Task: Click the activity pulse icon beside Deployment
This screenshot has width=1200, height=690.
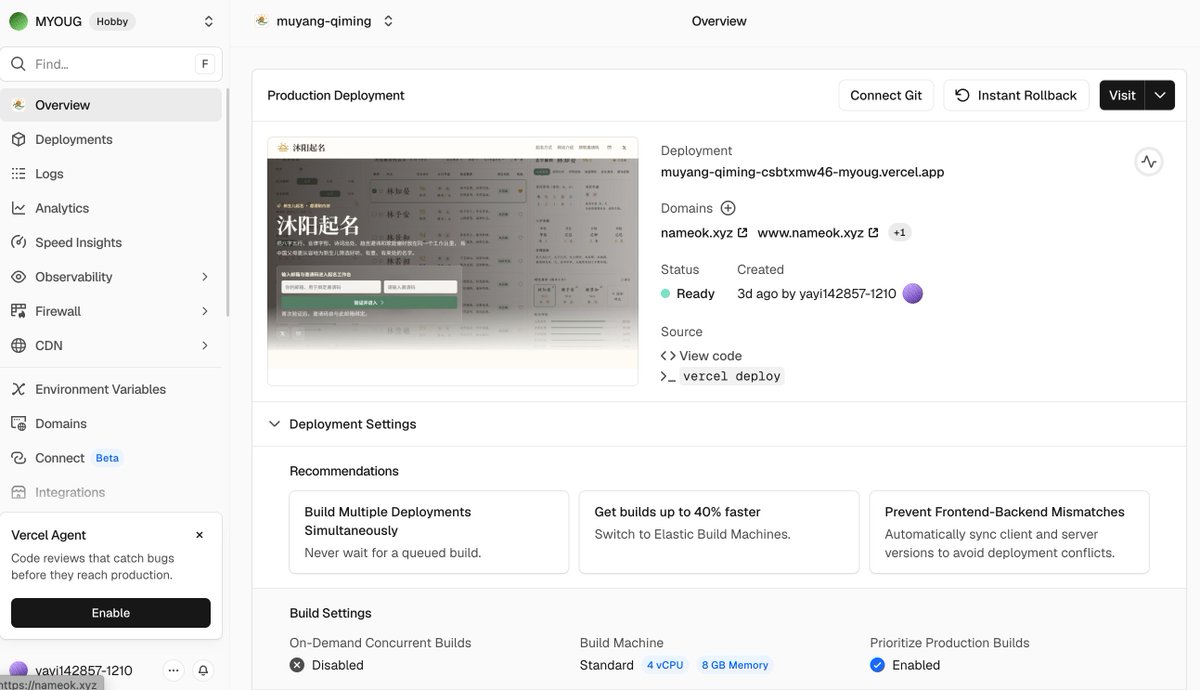Action: [x=1148, y=161]
